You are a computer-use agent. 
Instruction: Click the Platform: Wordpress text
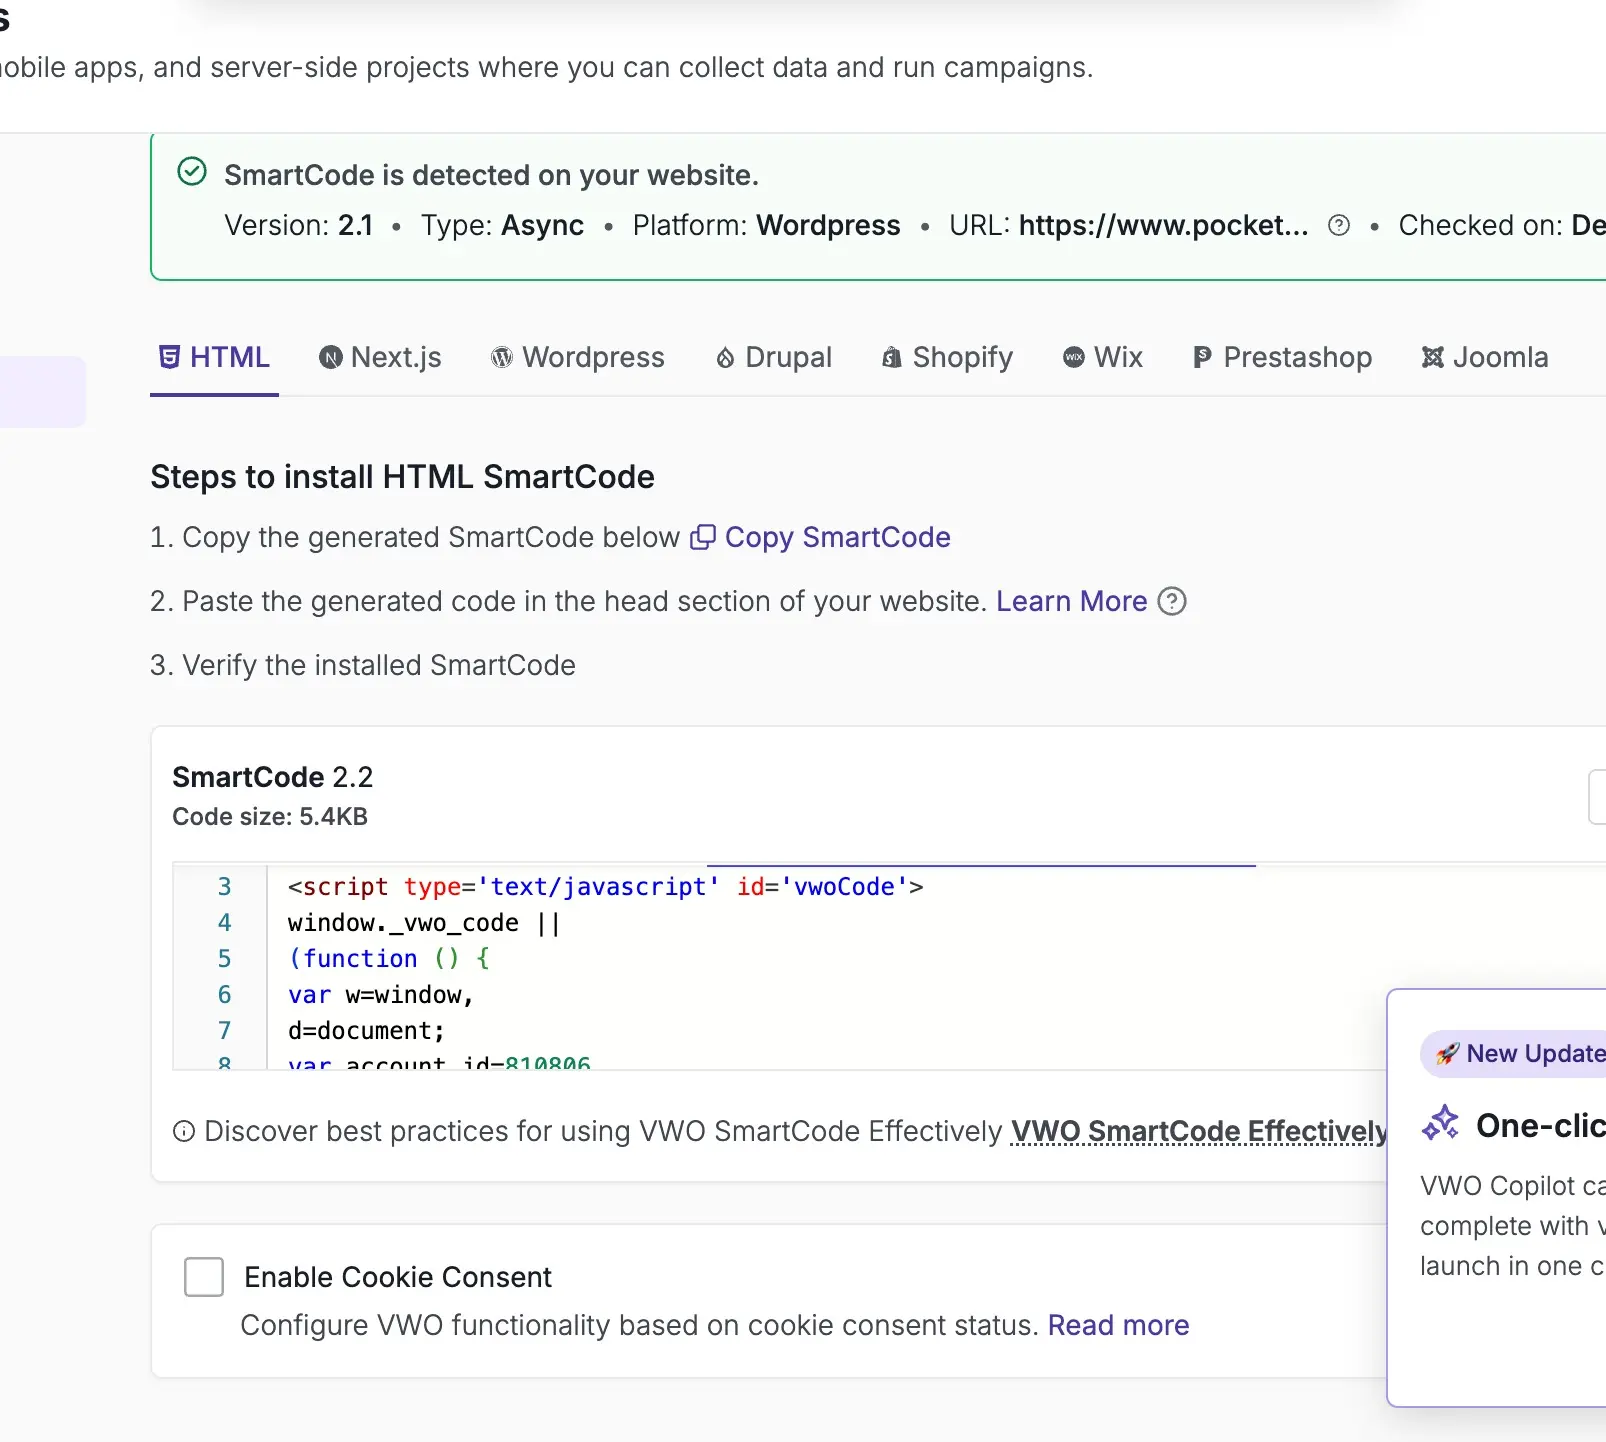(x=766, y=226)
